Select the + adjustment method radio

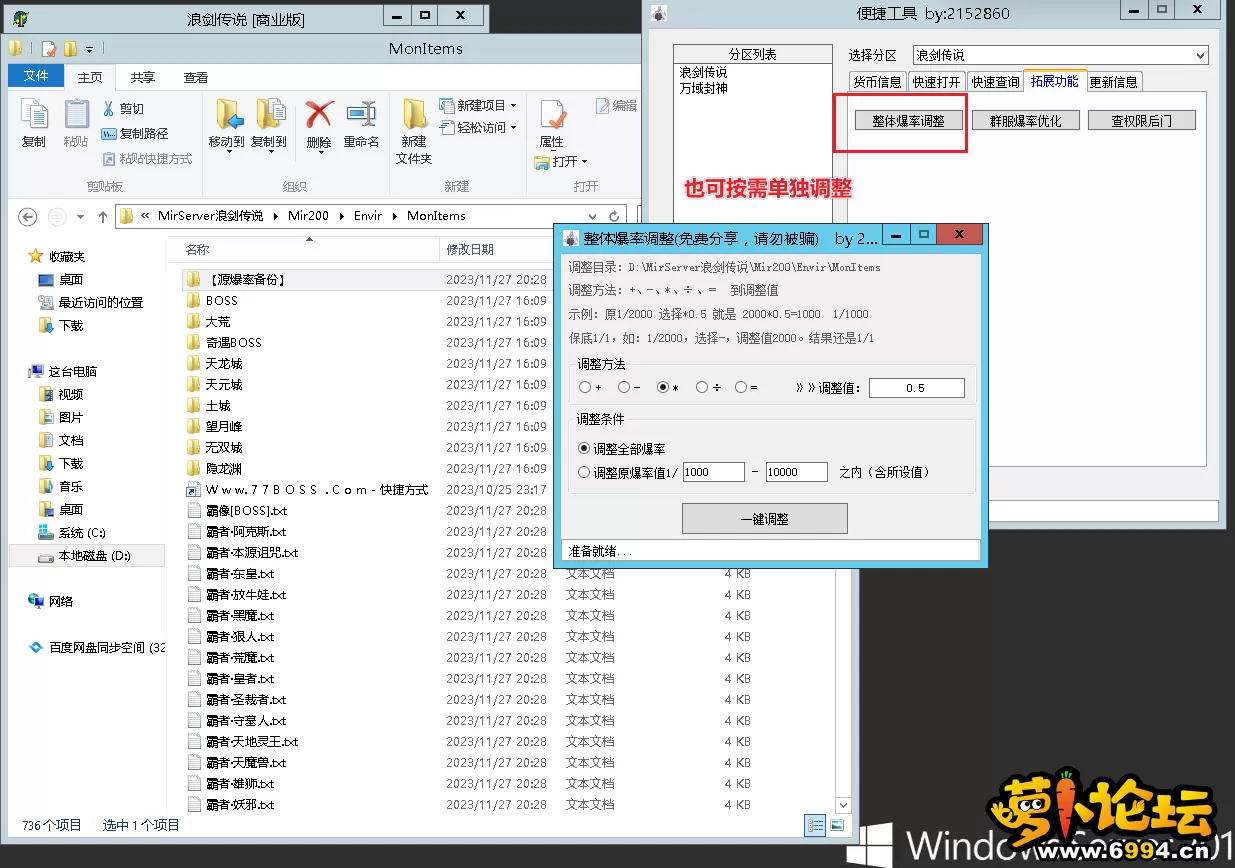point(585,387)
